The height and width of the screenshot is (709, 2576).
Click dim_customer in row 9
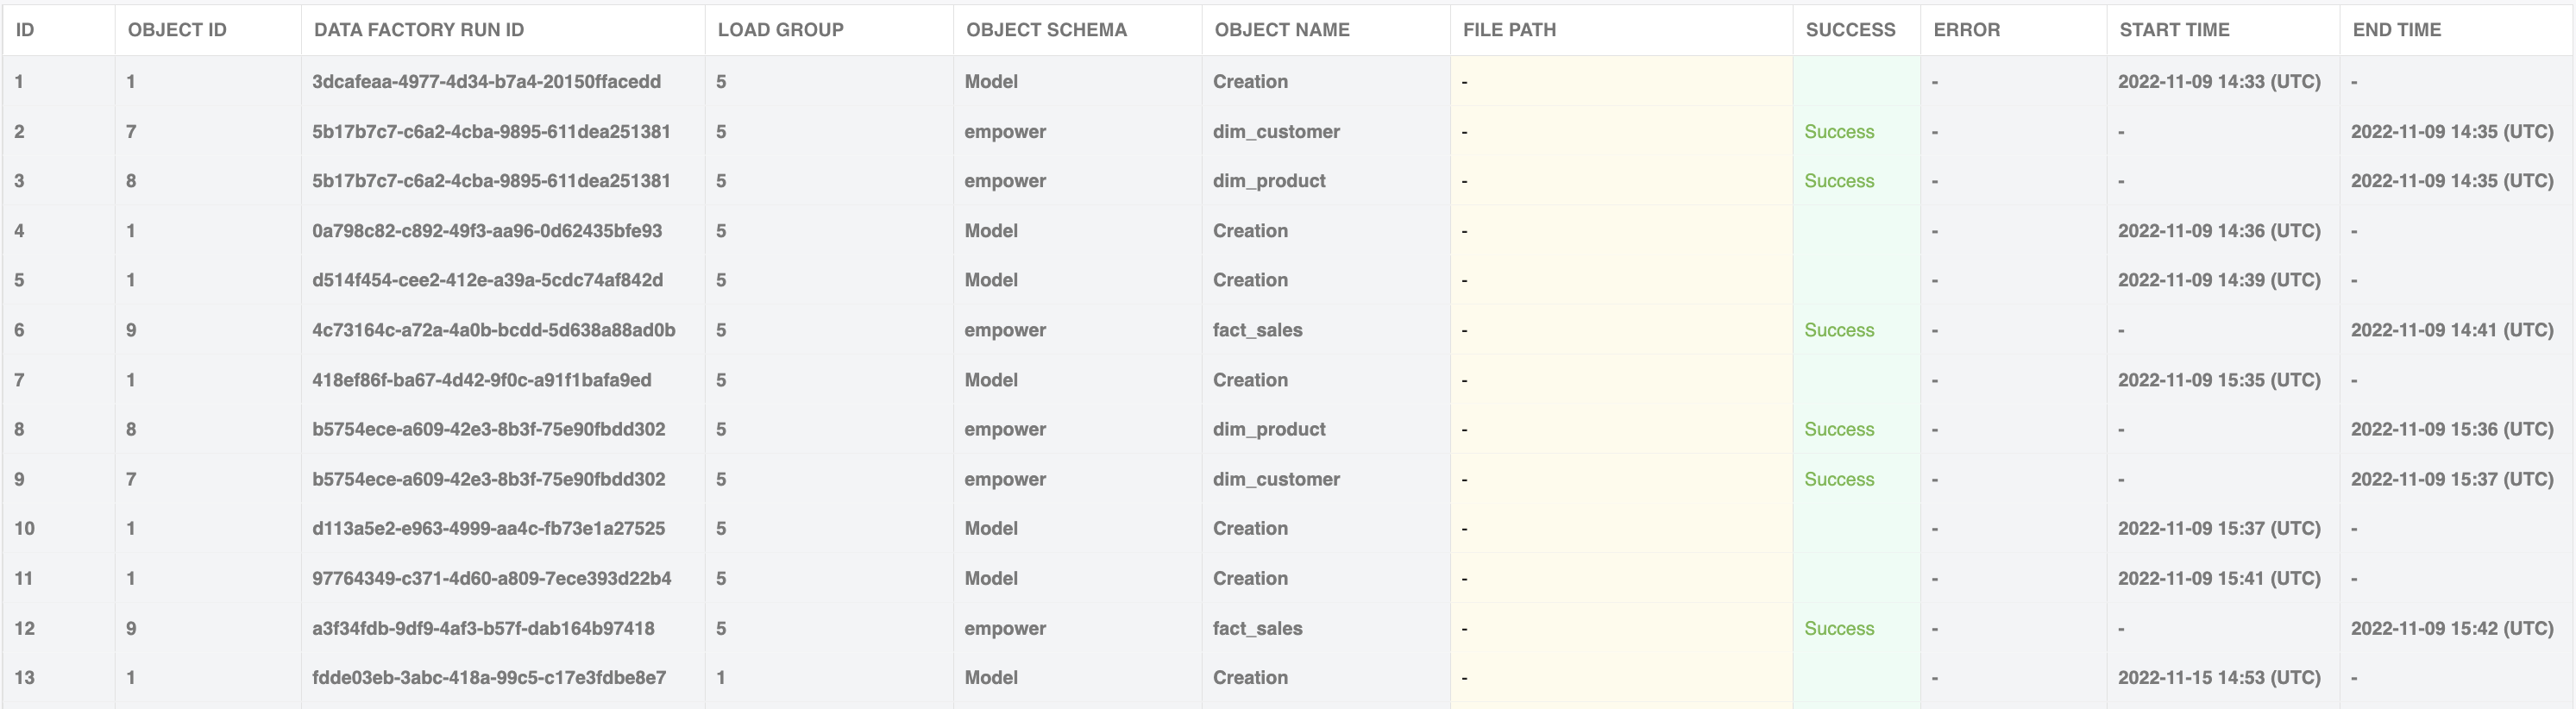point(1276,479)
